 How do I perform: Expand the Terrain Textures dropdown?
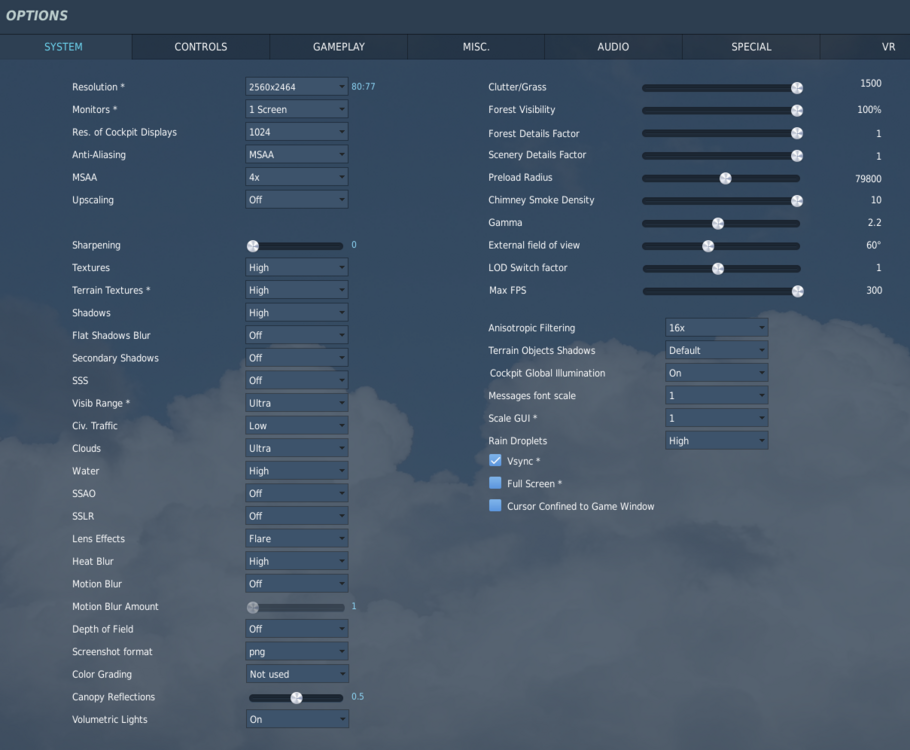[x=297, y=290]
